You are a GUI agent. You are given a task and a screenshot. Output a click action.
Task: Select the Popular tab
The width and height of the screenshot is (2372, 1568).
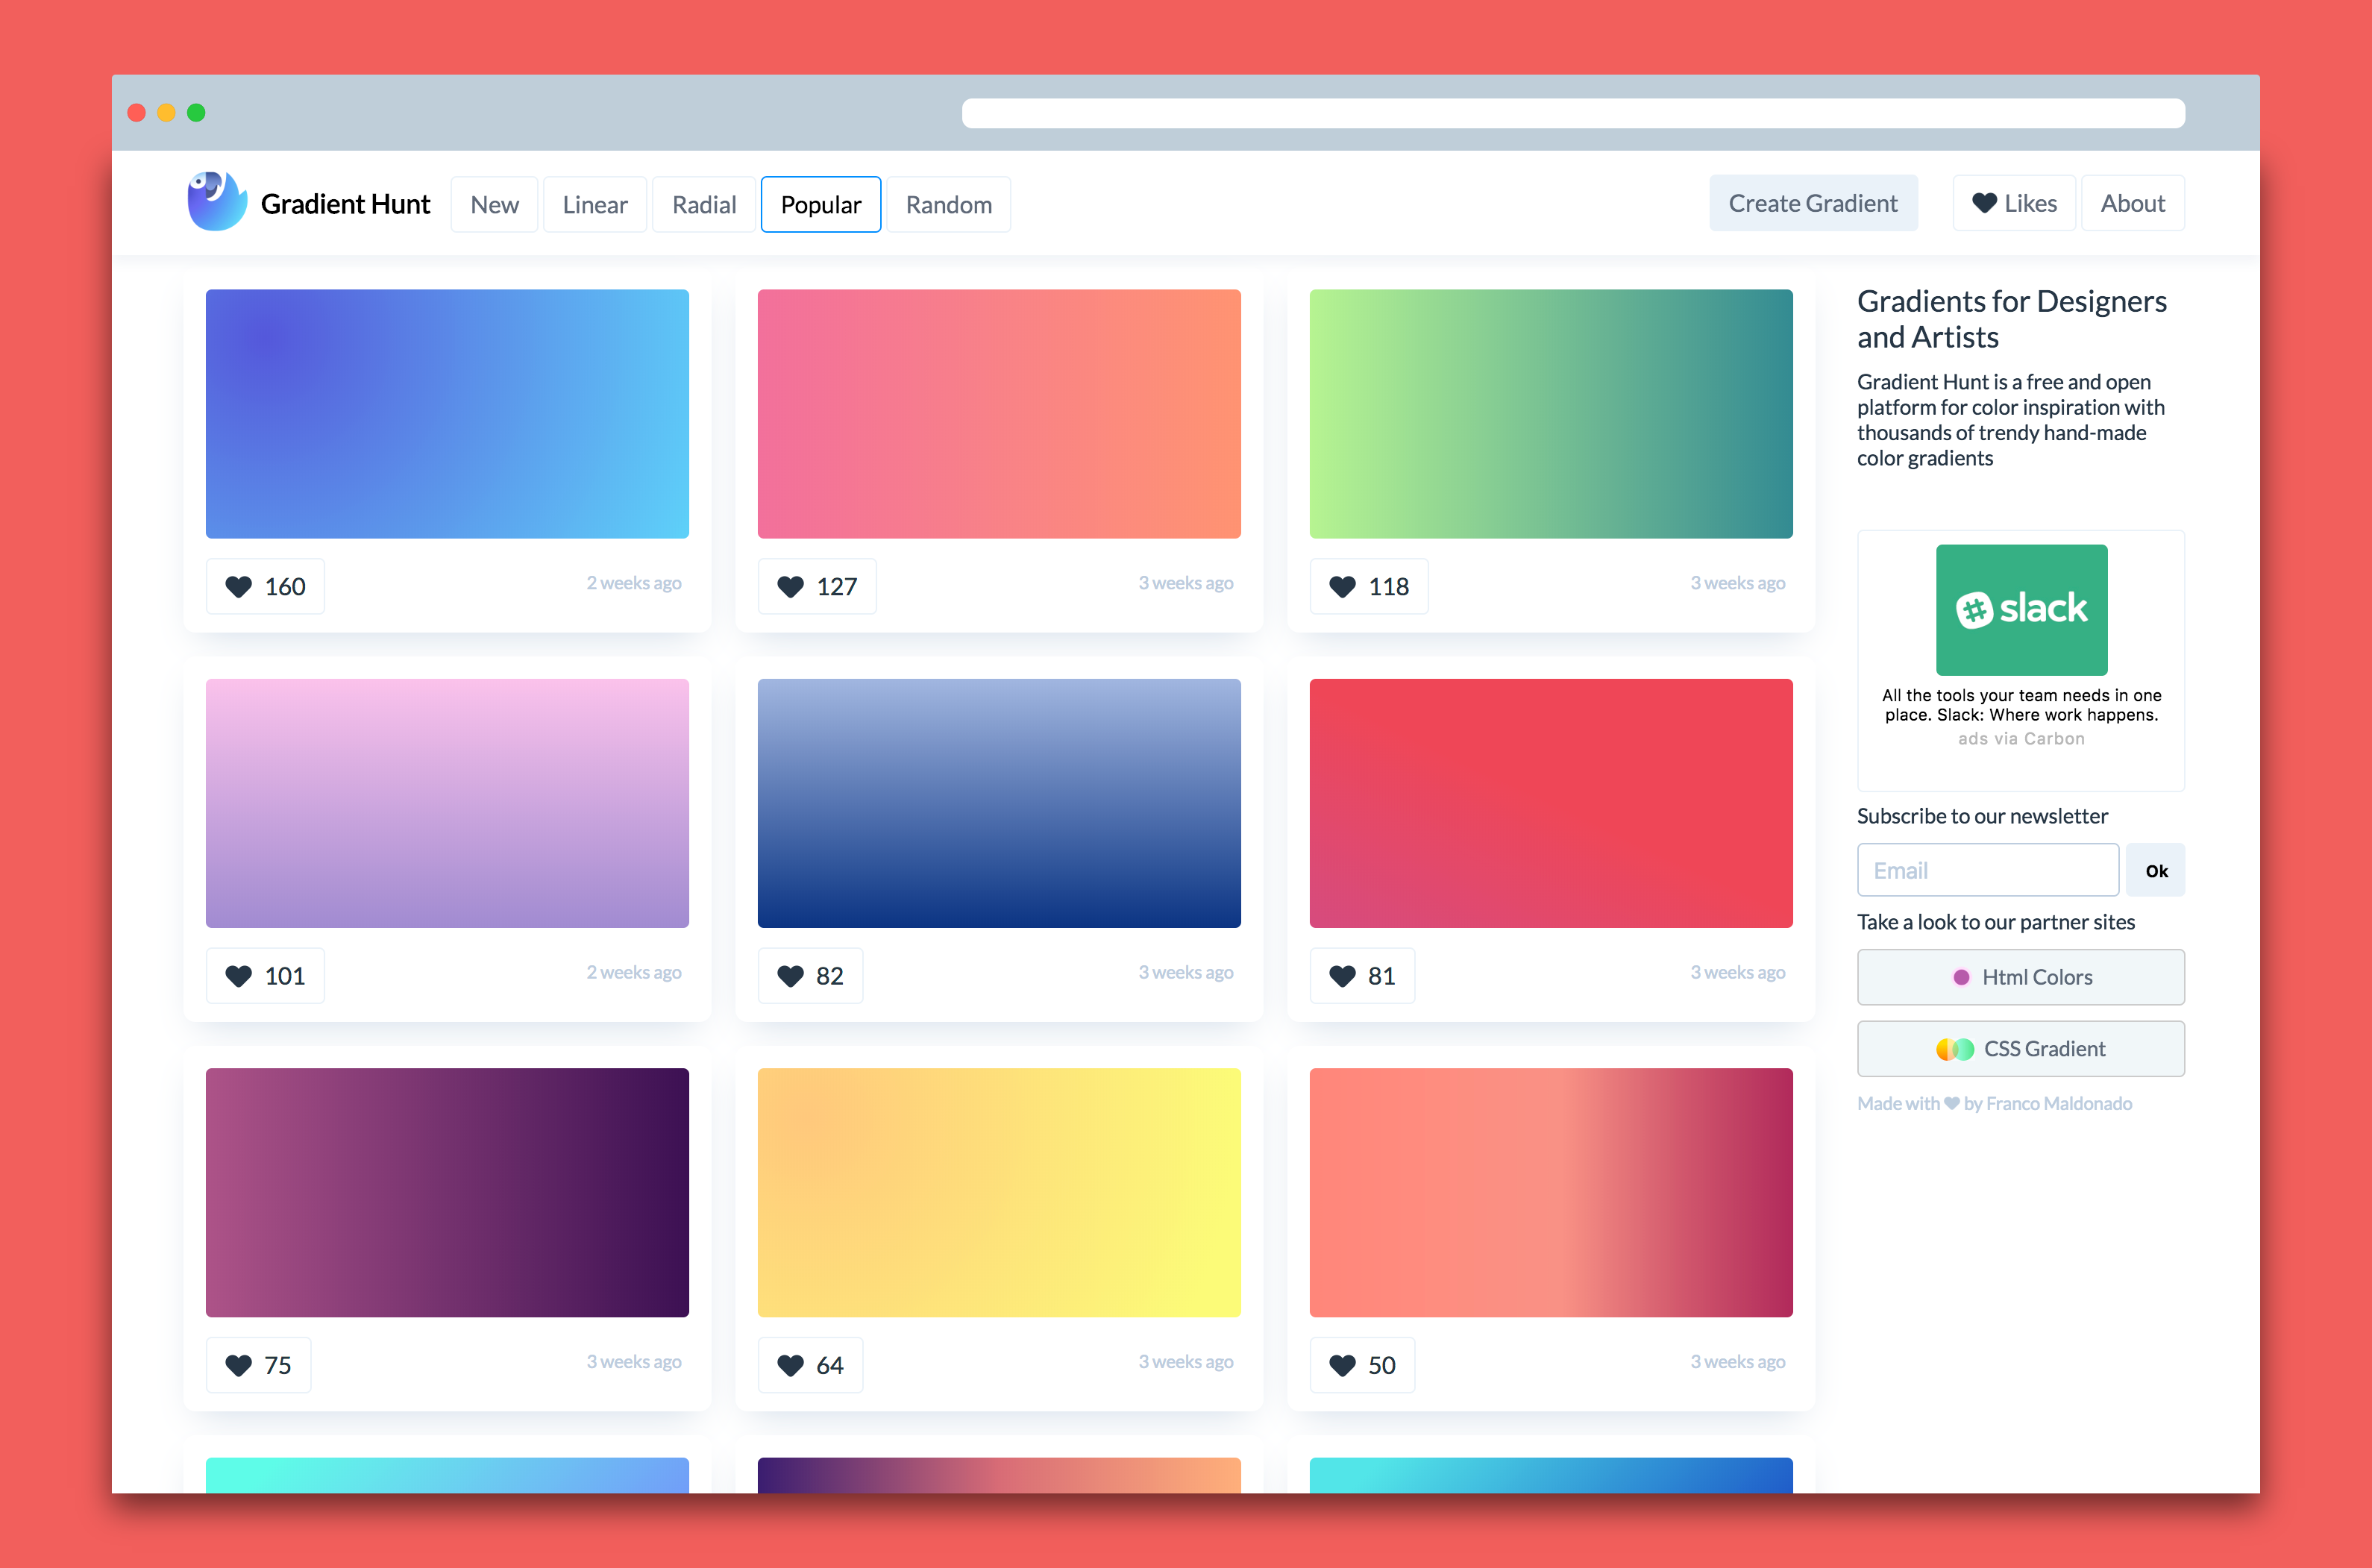[x=821, y=203]
